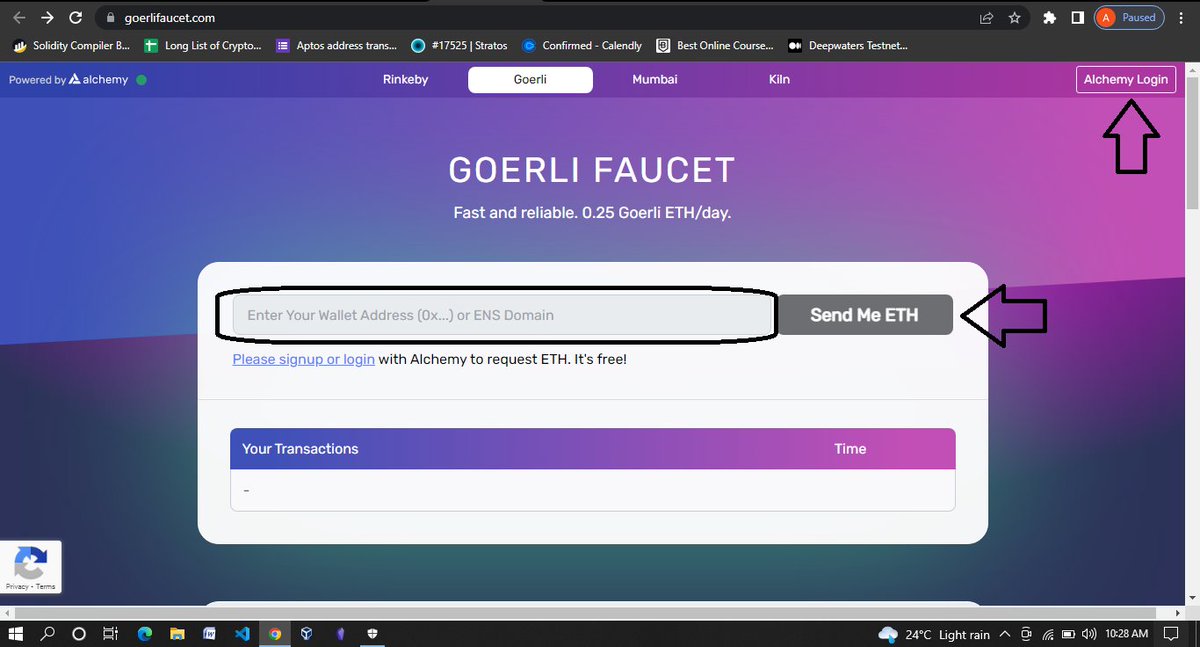Open the Best Online Course bookmark
Image resolution: width=1200 pixels, height=647 pixels.
[x=715, y=45]
